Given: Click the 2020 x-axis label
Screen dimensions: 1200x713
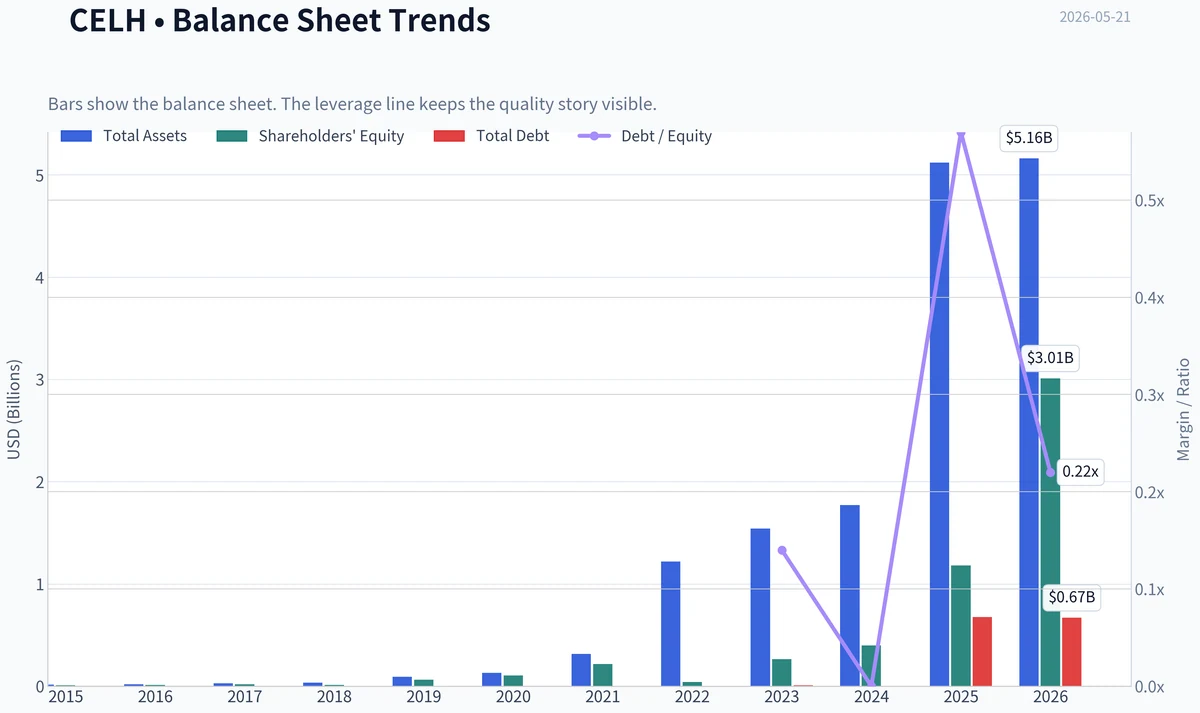Looking at the screenshot, I should 513,696.
